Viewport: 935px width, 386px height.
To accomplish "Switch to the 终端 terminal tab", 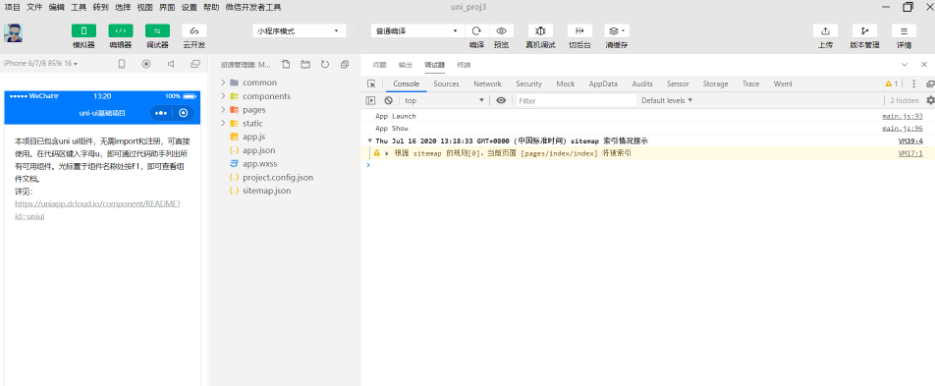I will click(463, 64).
